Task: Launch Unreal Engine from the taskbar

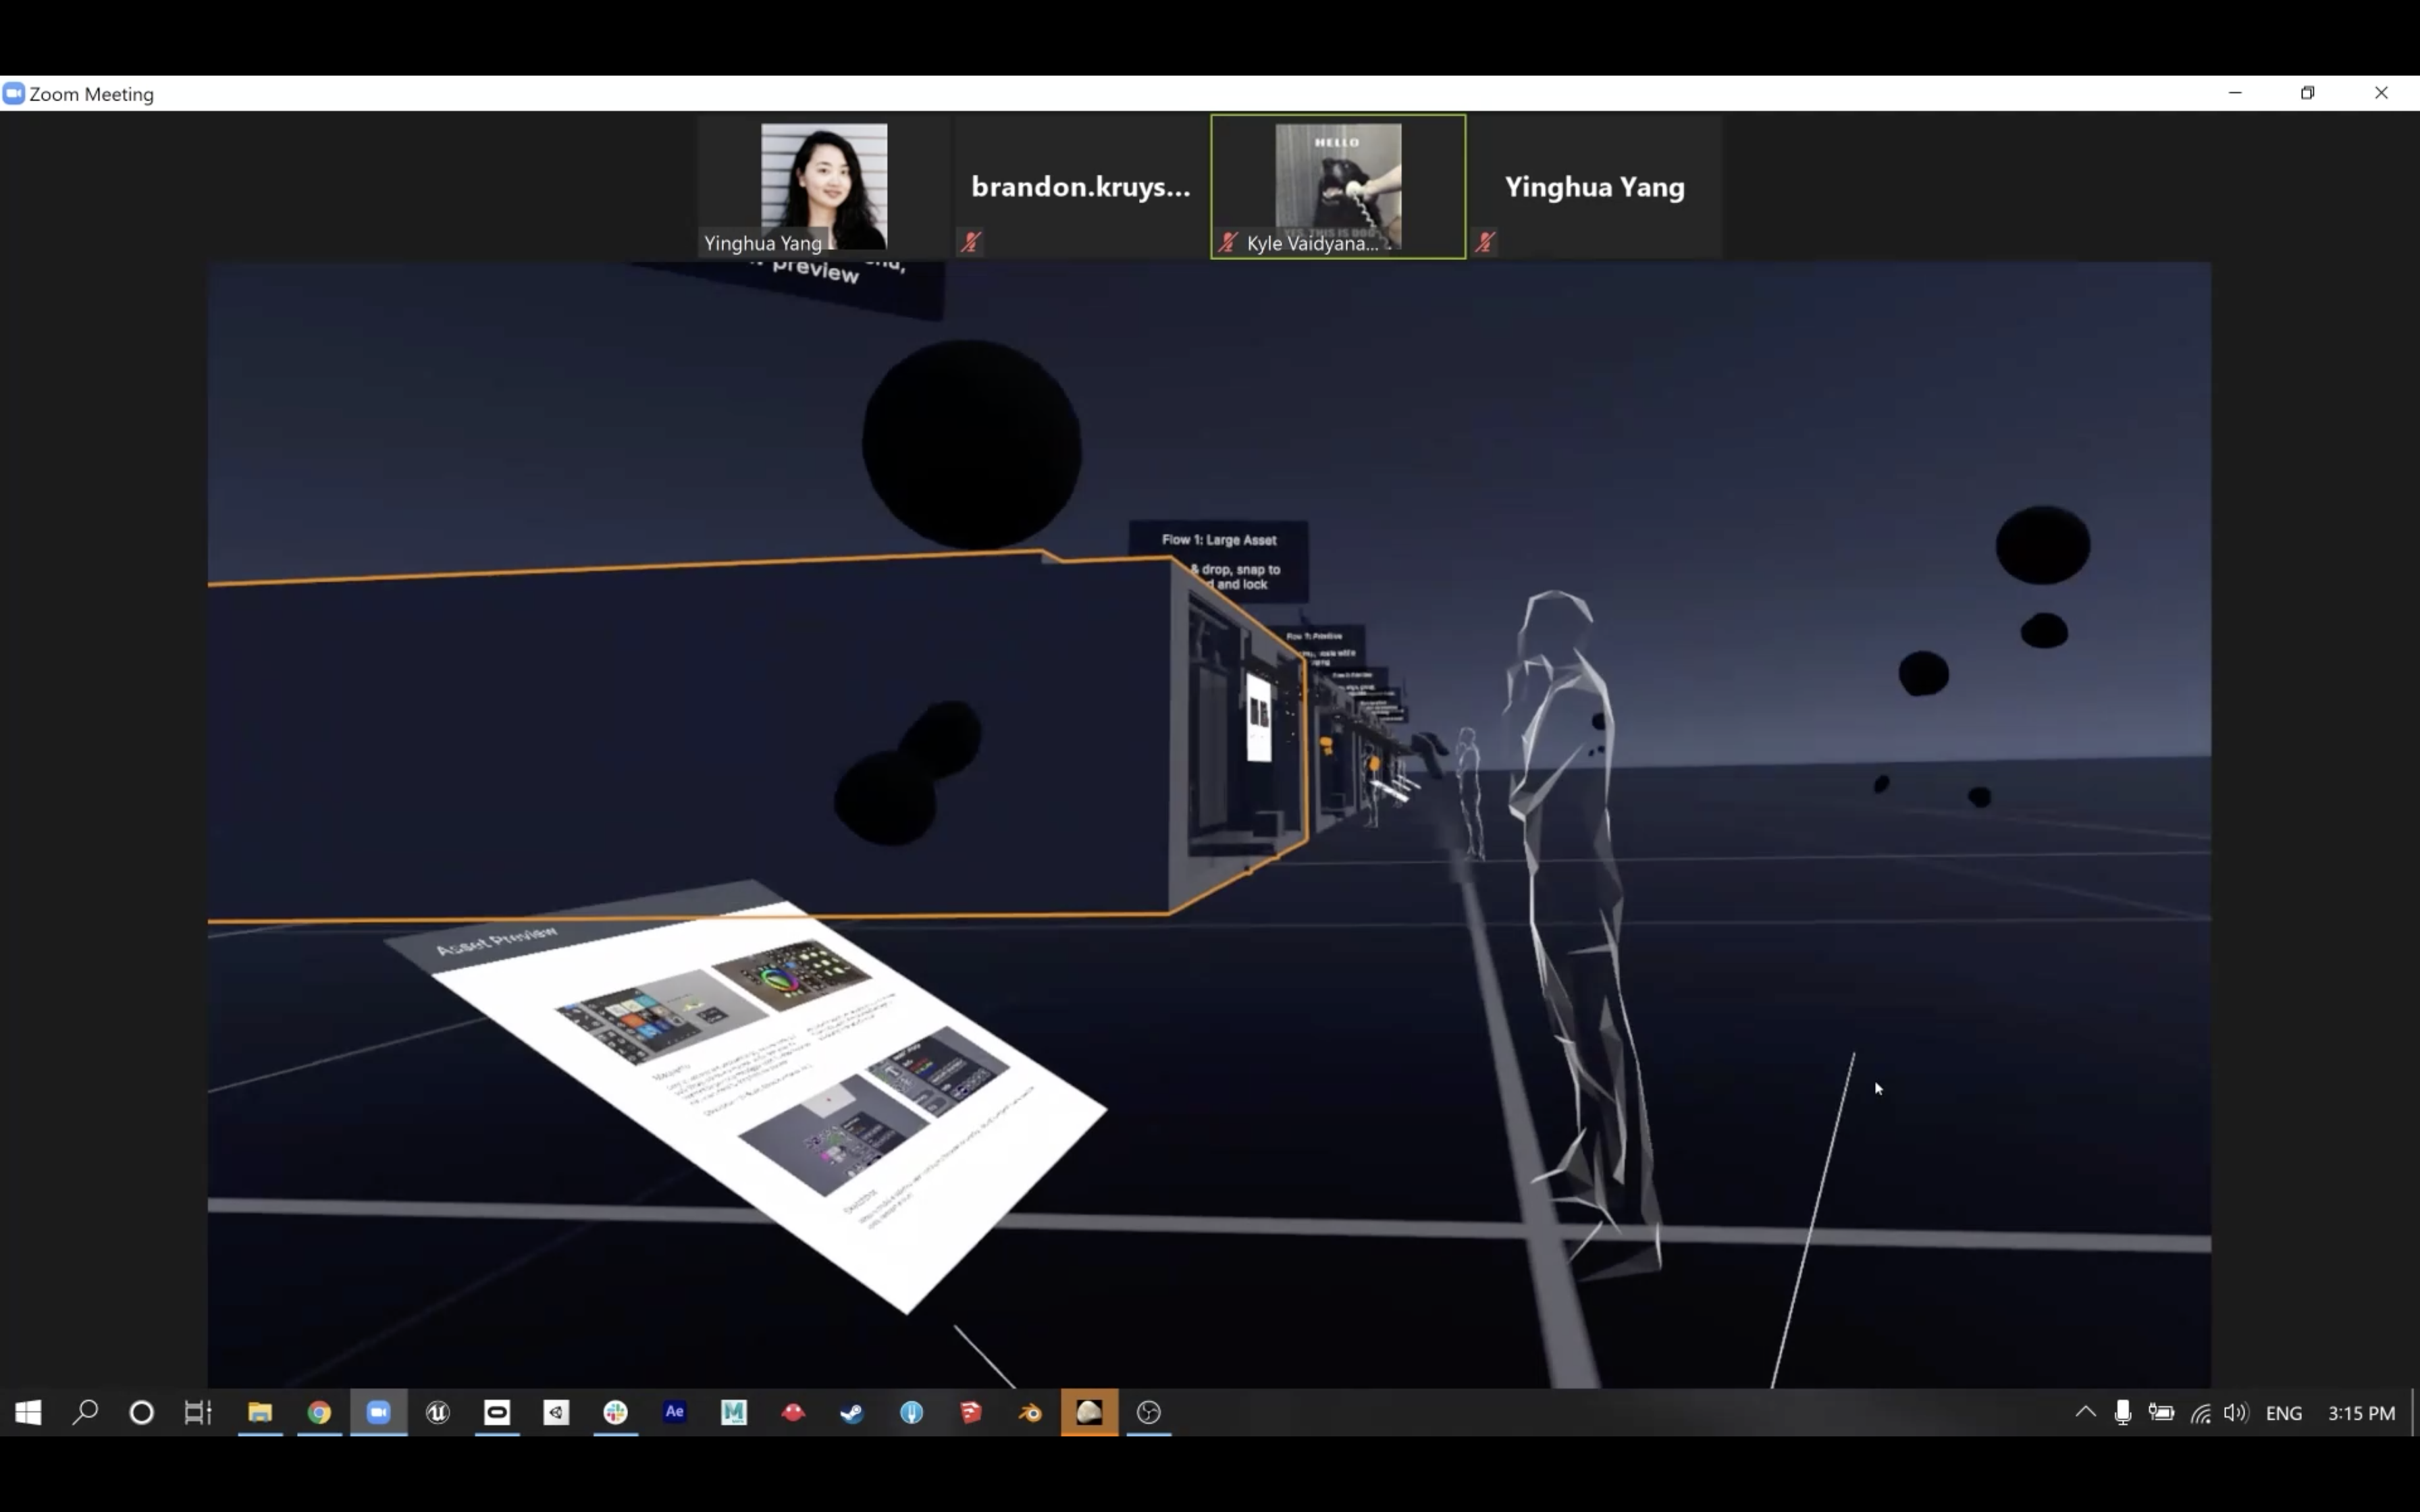Action: tap(438, 1412)
